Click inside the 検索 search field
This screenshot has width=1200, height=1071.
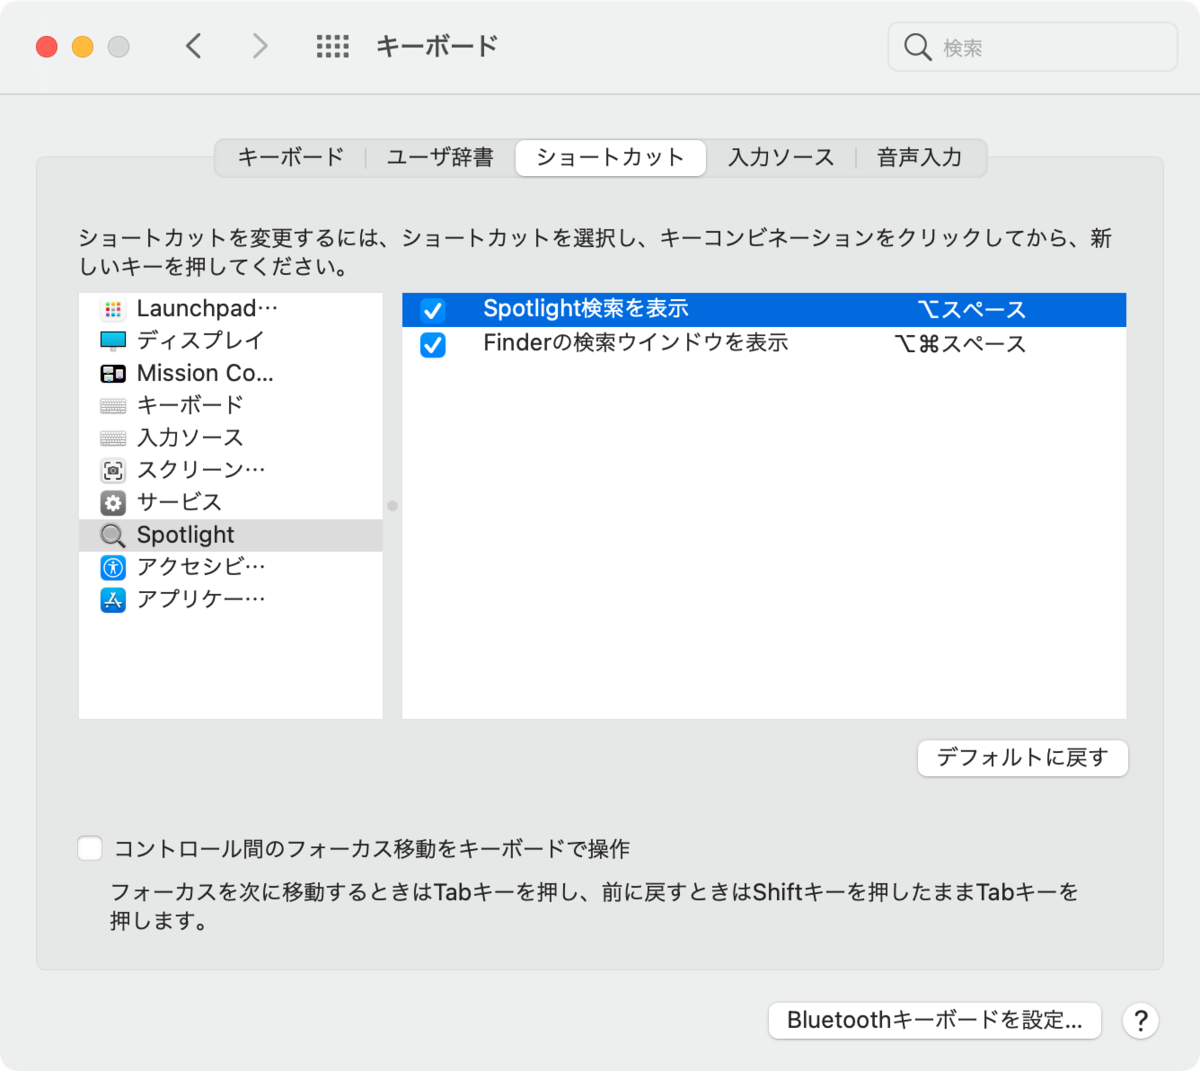click(1030, 46)
